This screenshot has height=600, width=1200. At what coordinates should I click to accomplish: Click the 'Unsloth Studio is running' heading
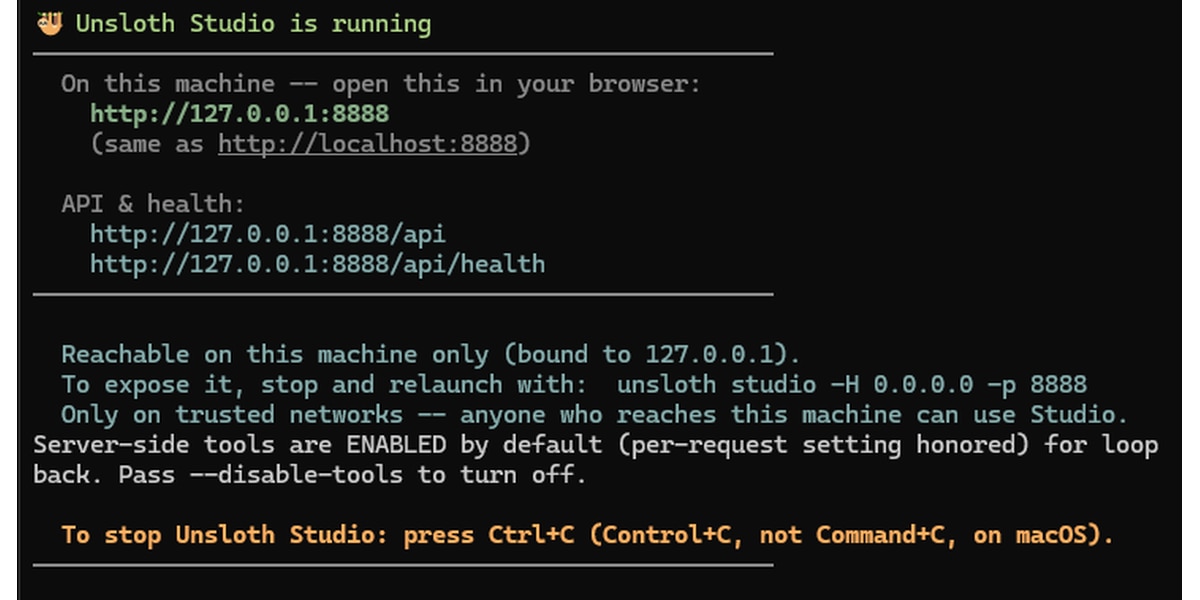click(254, 23)
